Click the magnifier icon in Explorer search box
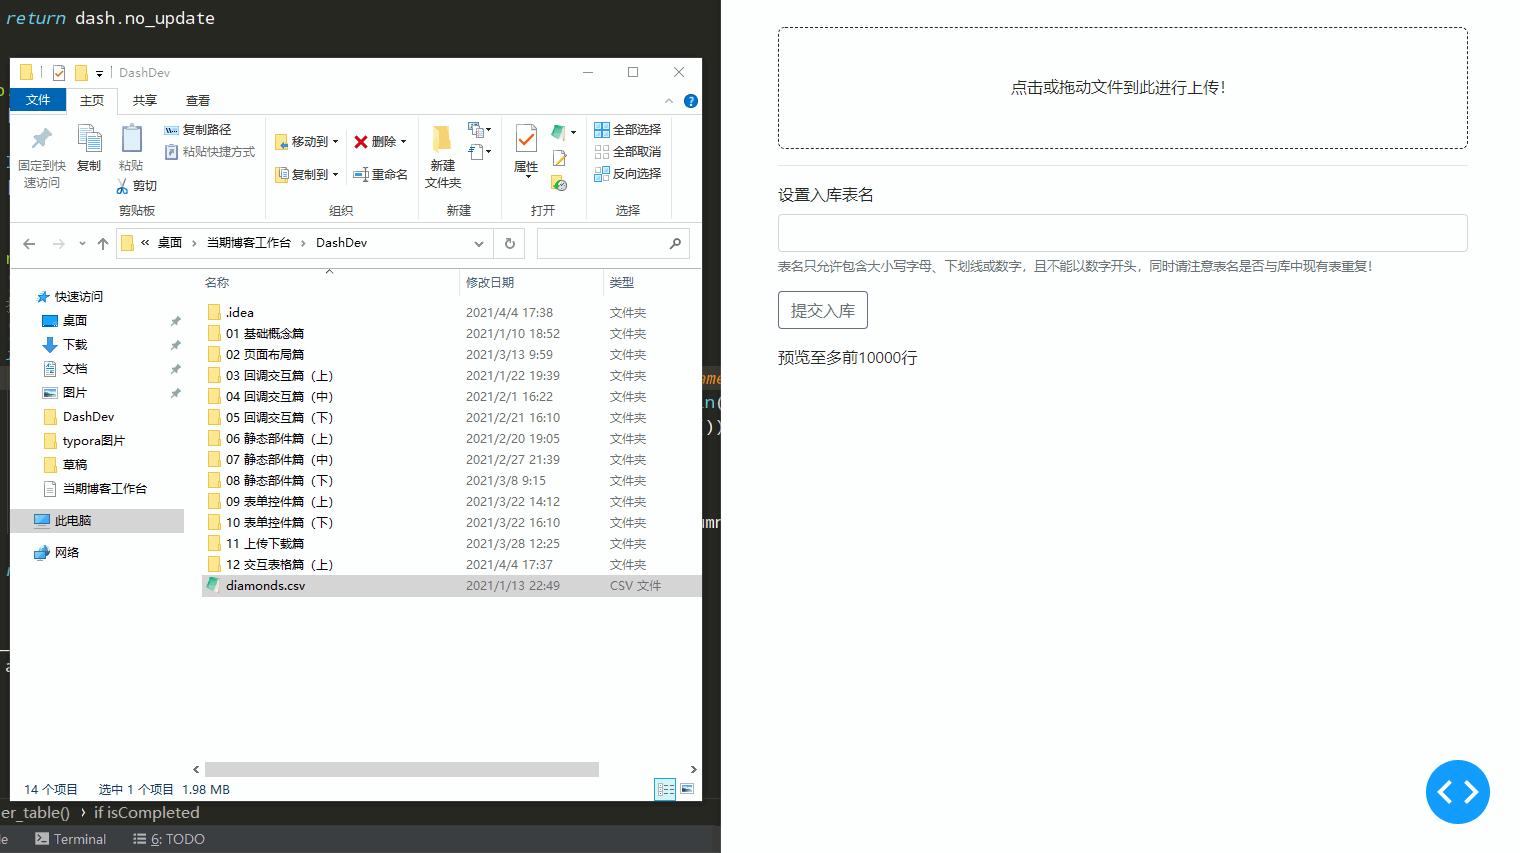1520x853 pixels. pos(675,243)
